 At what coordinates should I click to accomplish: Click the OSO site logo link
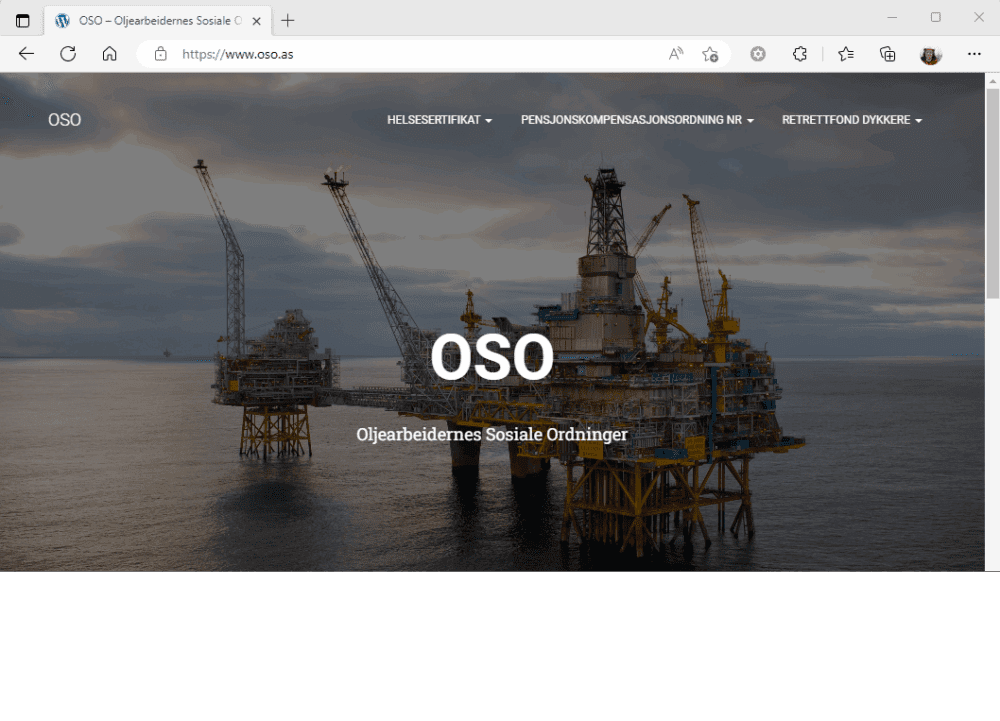pos(65,120)
